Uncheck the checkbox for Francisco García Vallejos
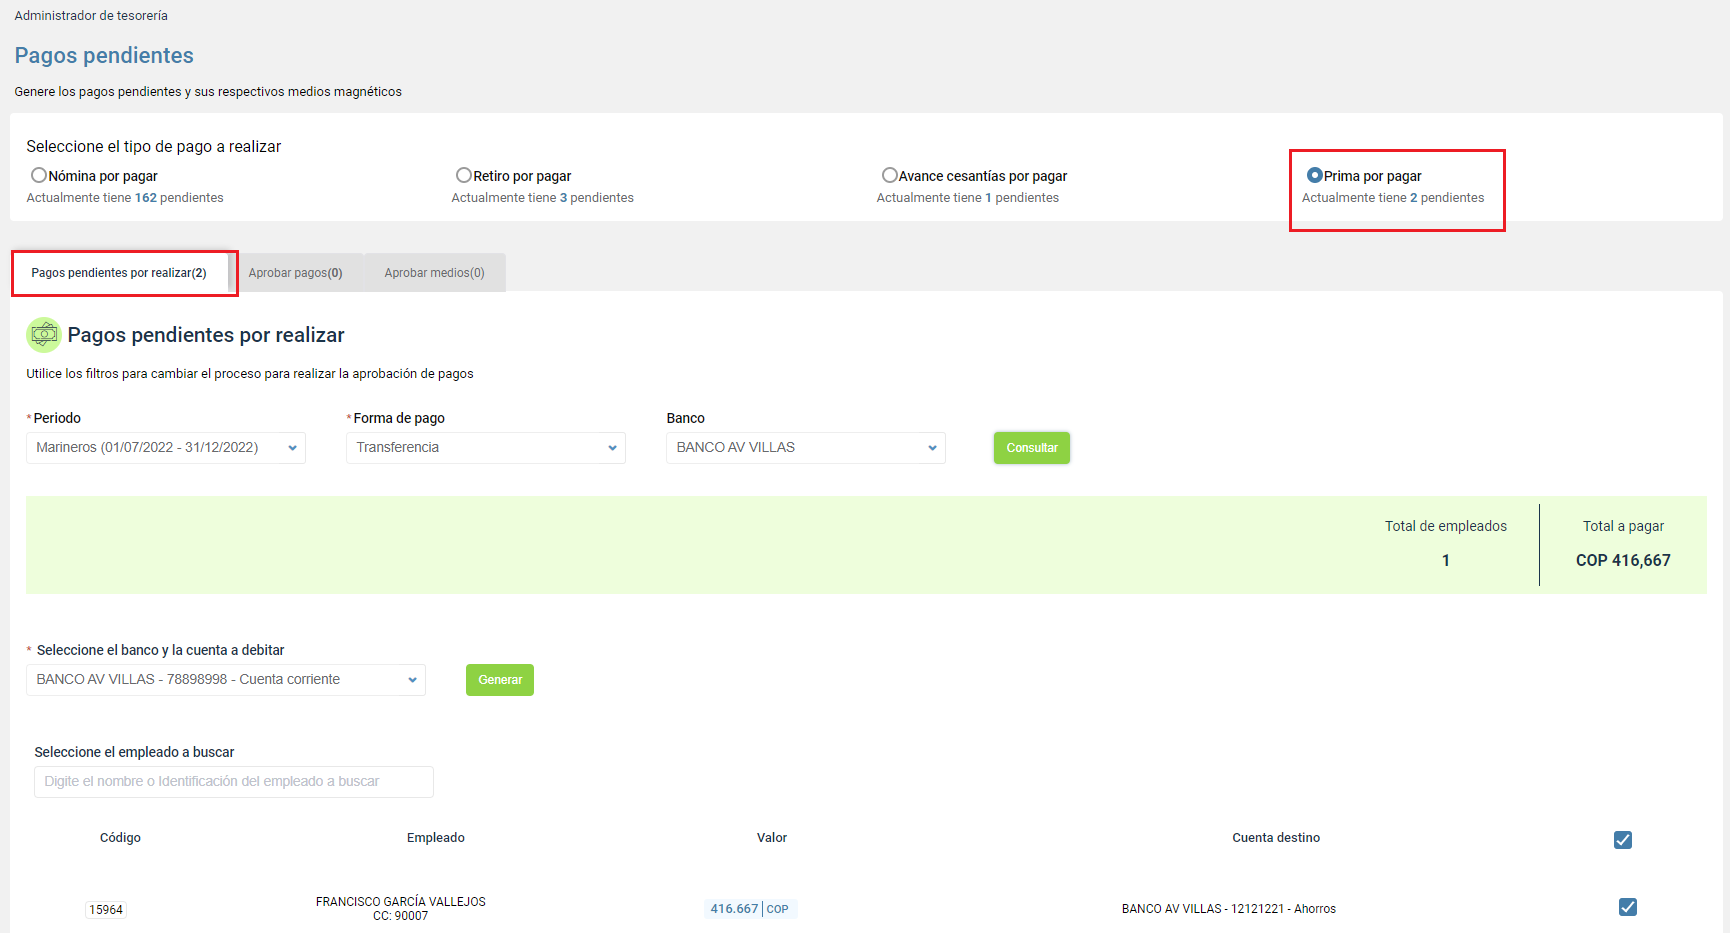 1628,907
